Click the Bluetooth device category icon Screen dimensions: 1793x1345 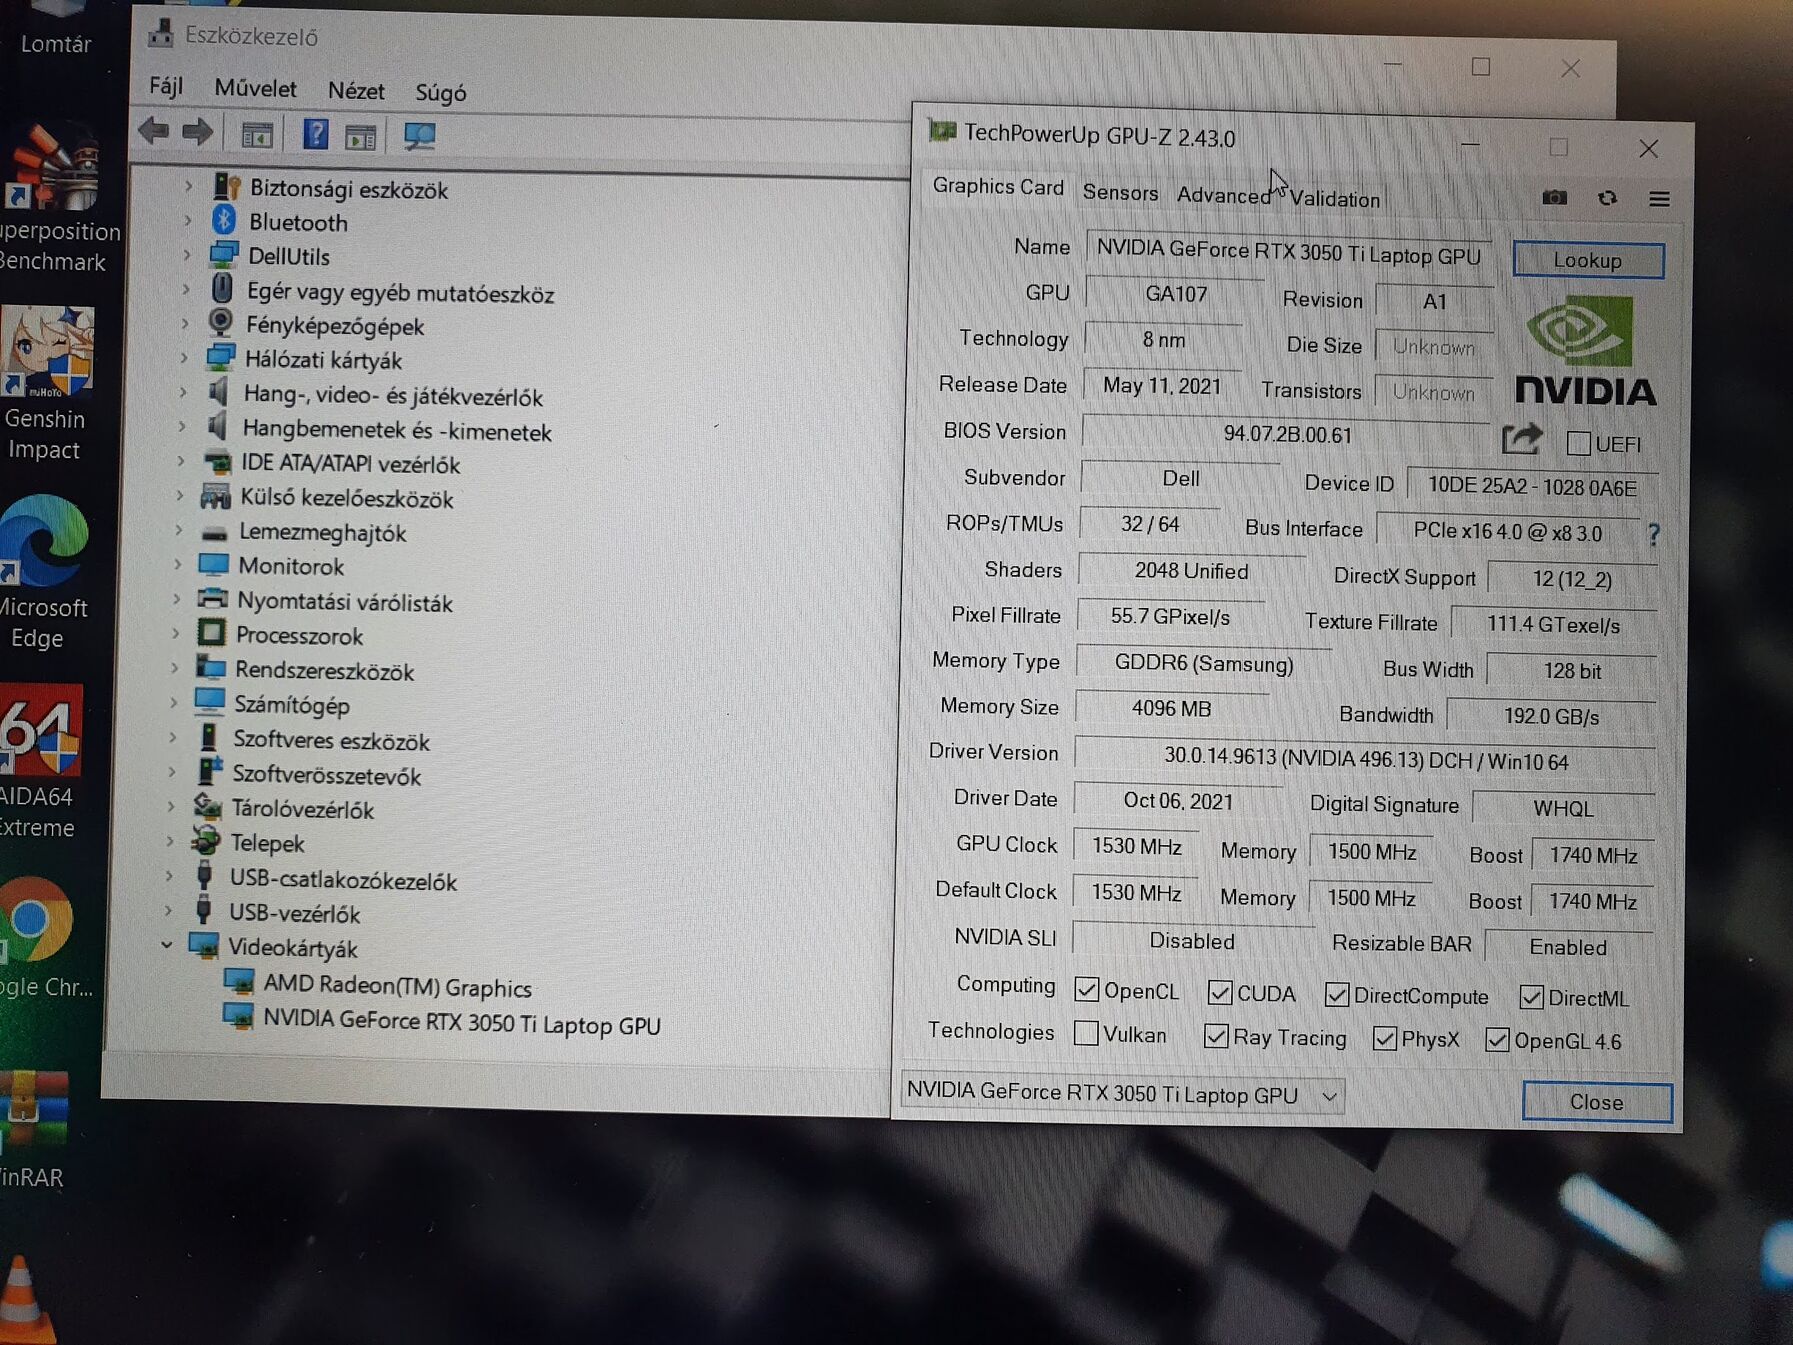tap(224, 220)
